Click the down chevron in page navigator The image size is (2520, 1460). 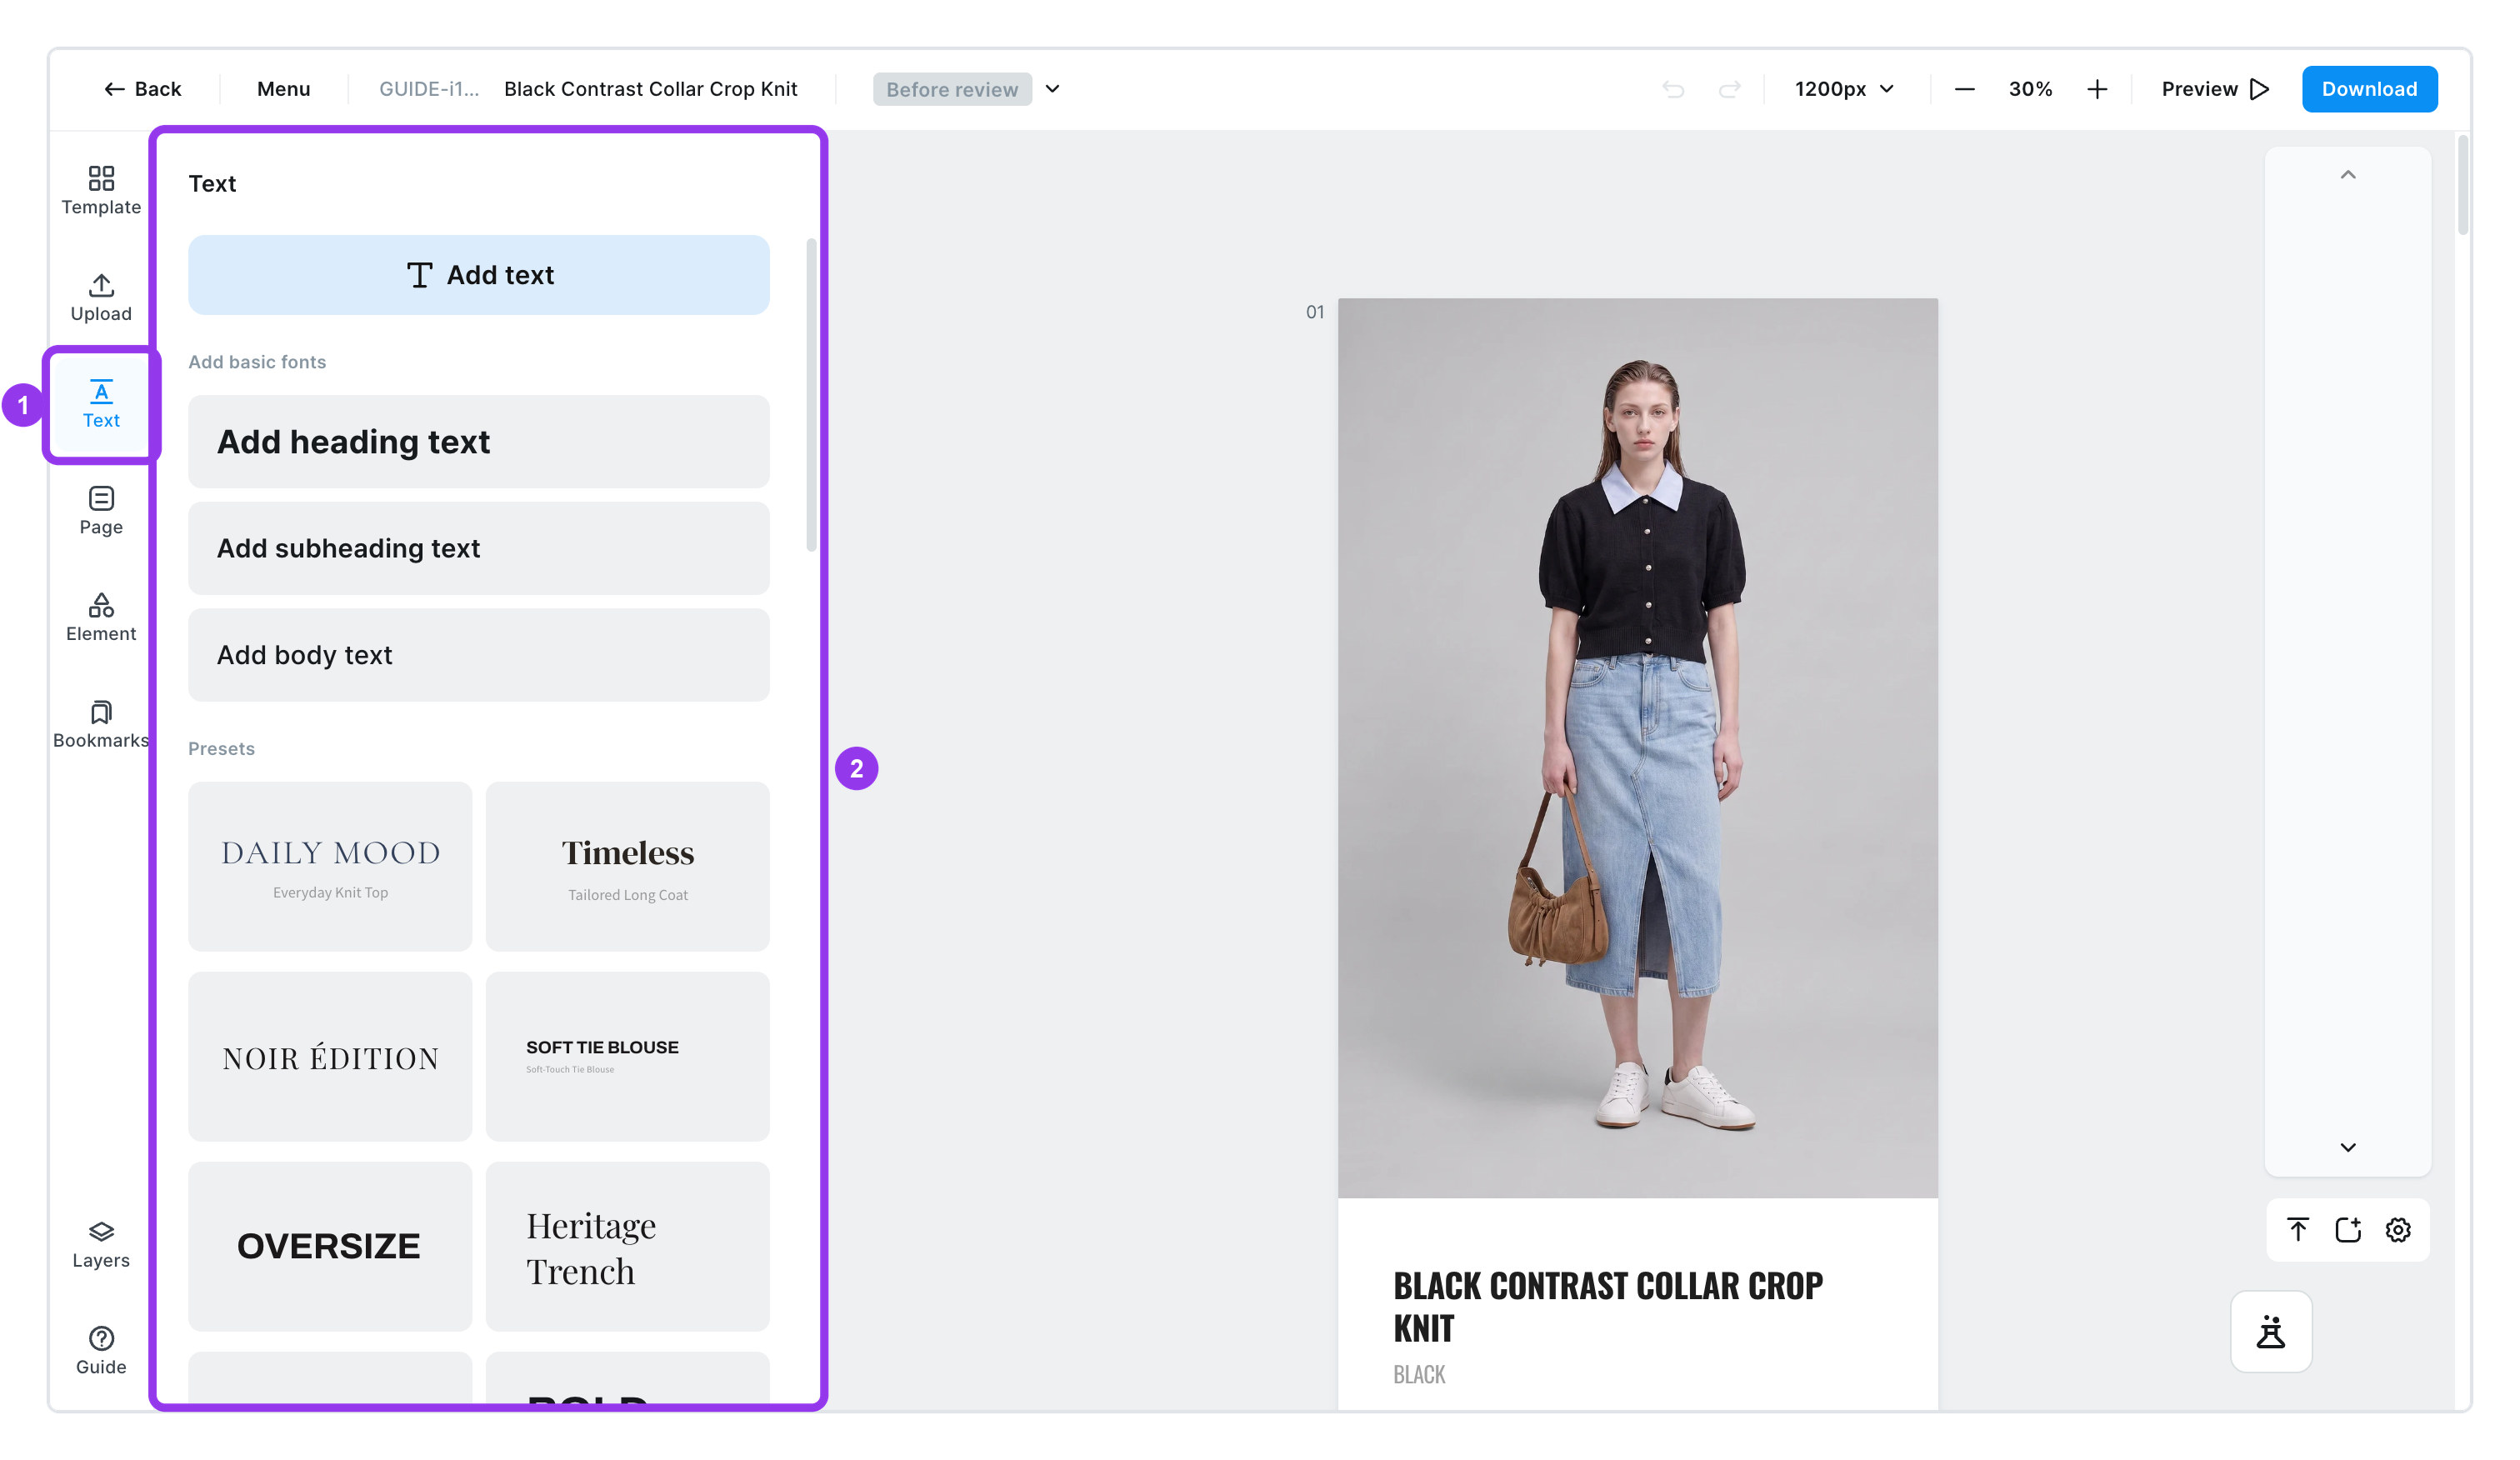click(x=2348, y=1147)
